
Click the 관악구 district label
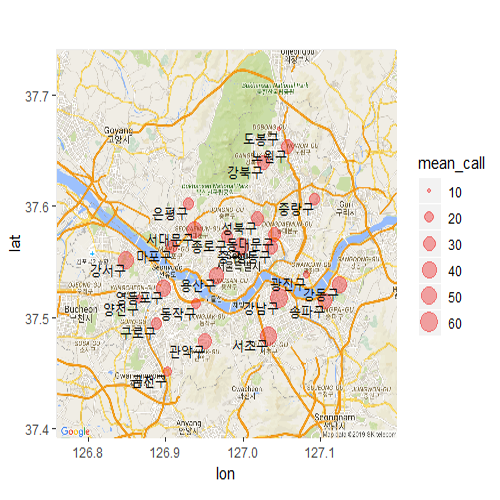coord(187,352)
